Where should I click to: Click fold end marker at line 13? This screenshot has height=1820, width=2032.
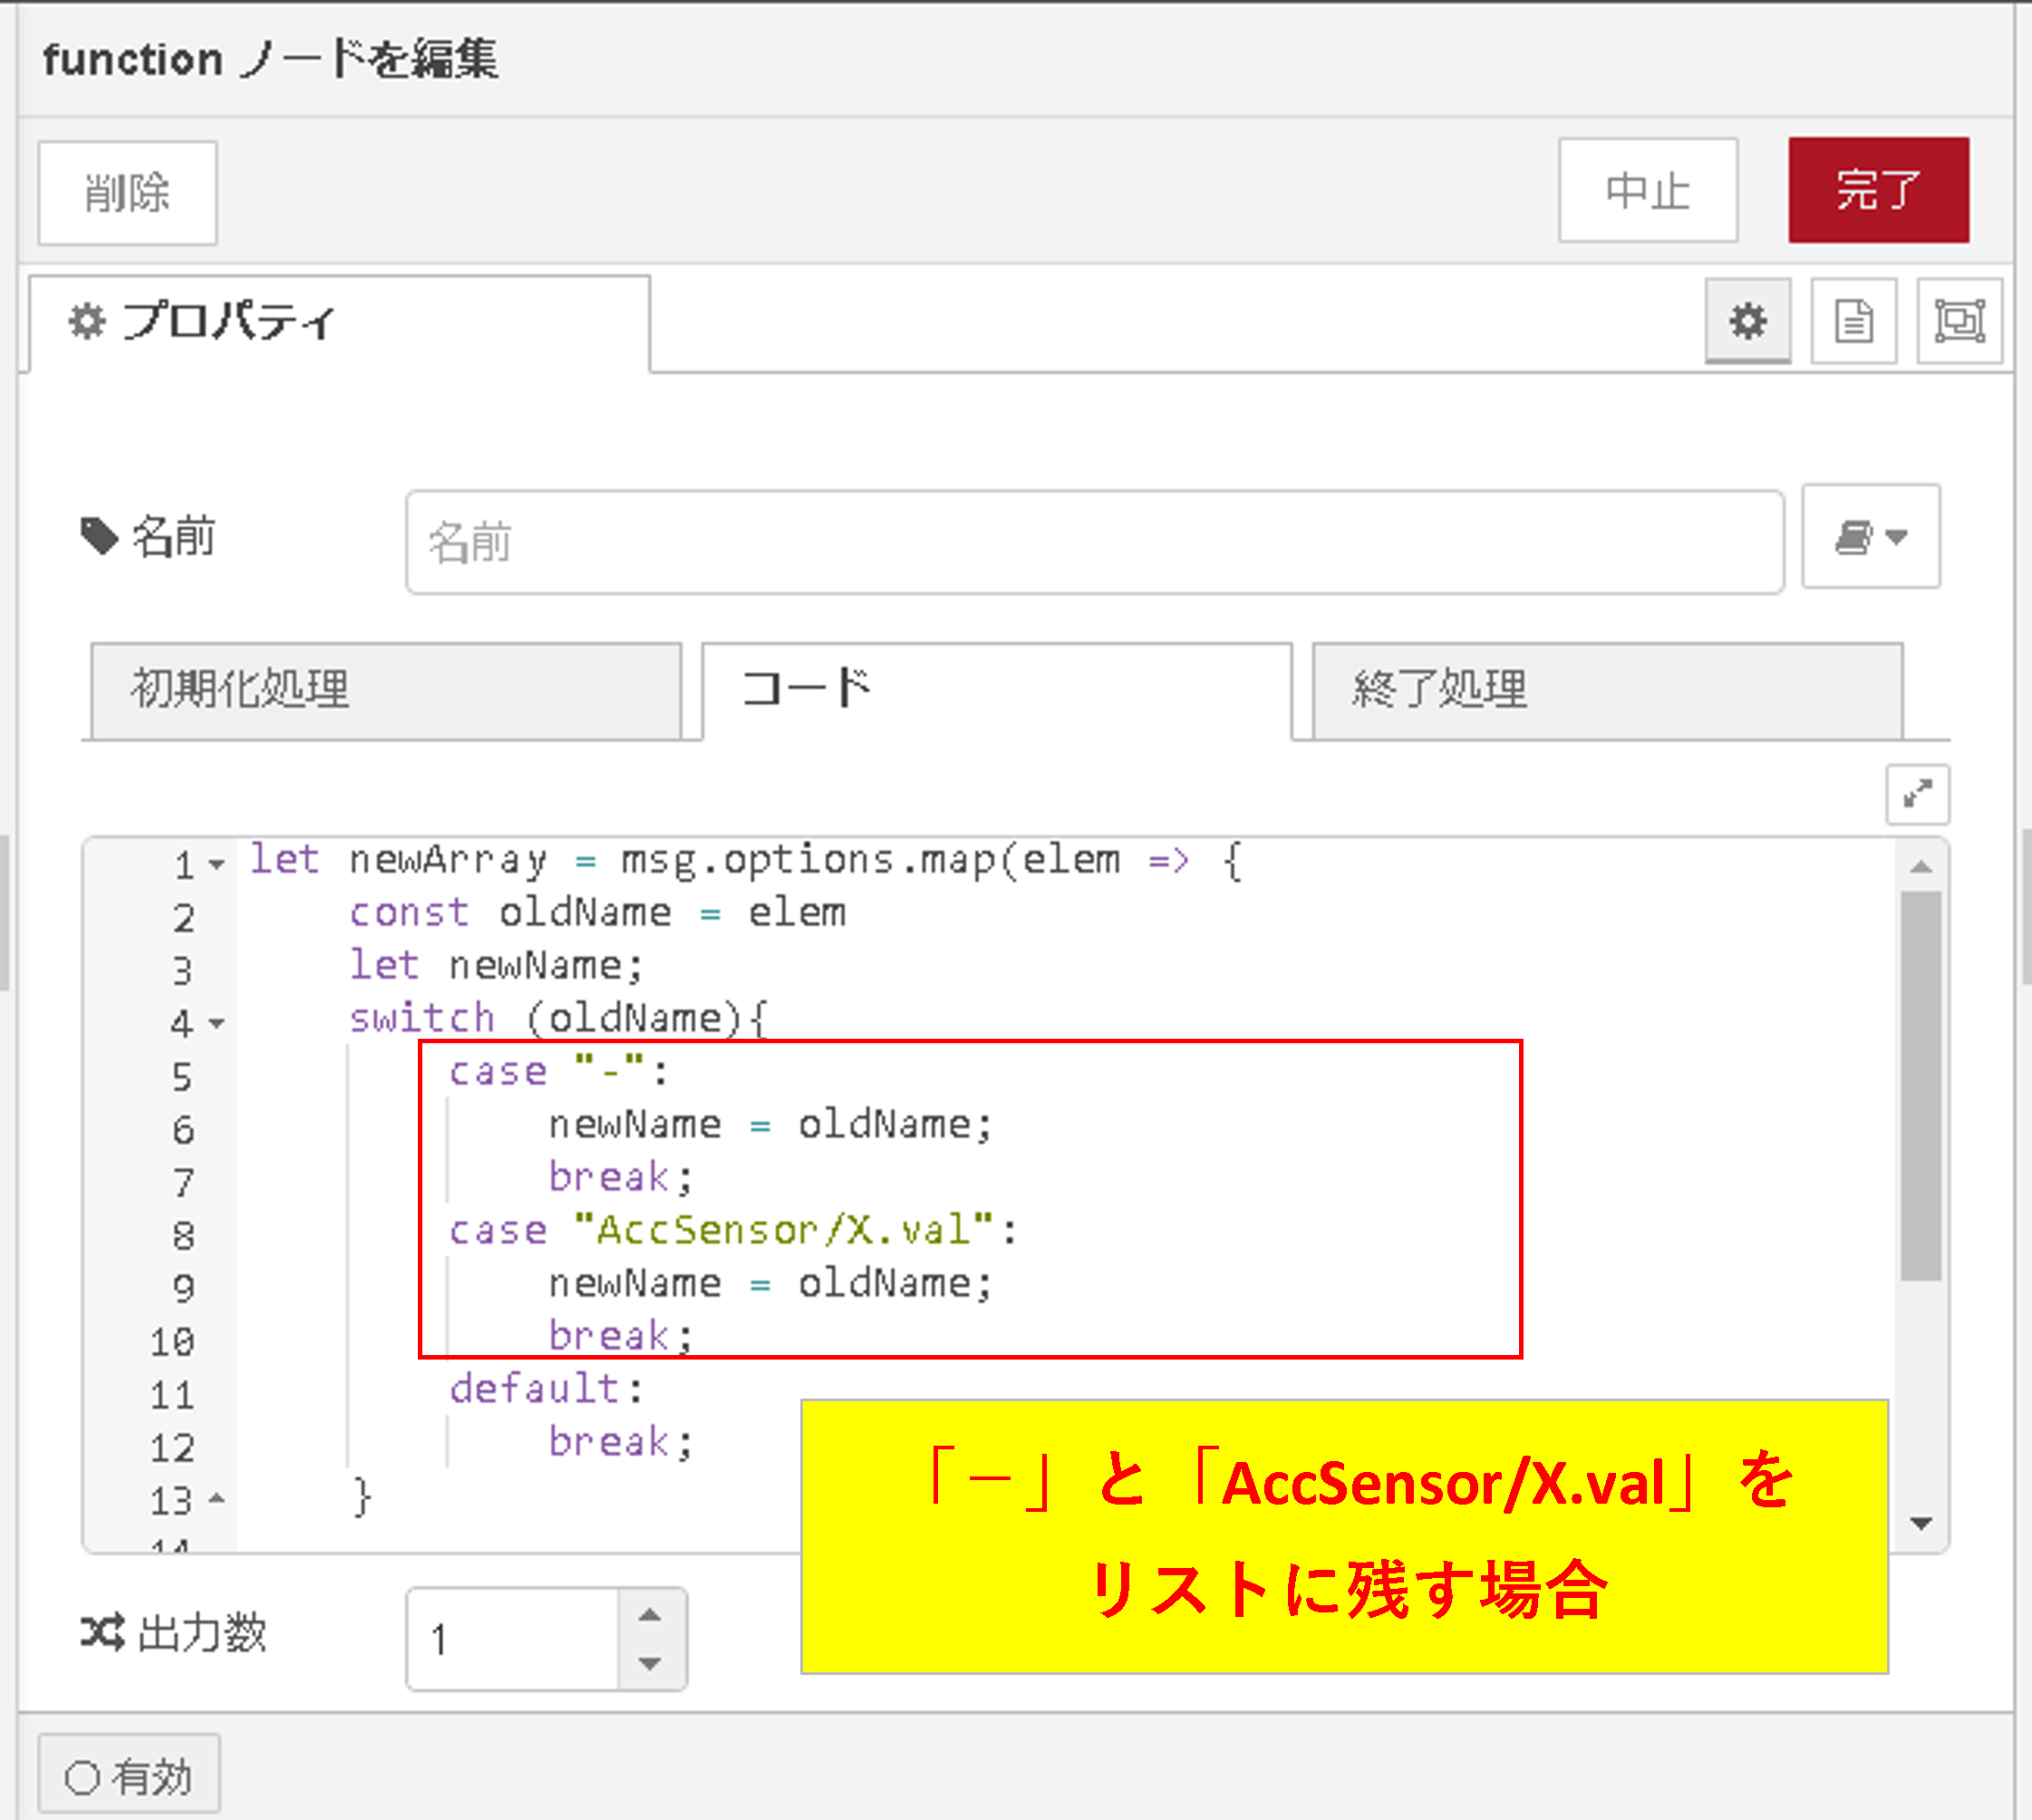click(217, 1498)
